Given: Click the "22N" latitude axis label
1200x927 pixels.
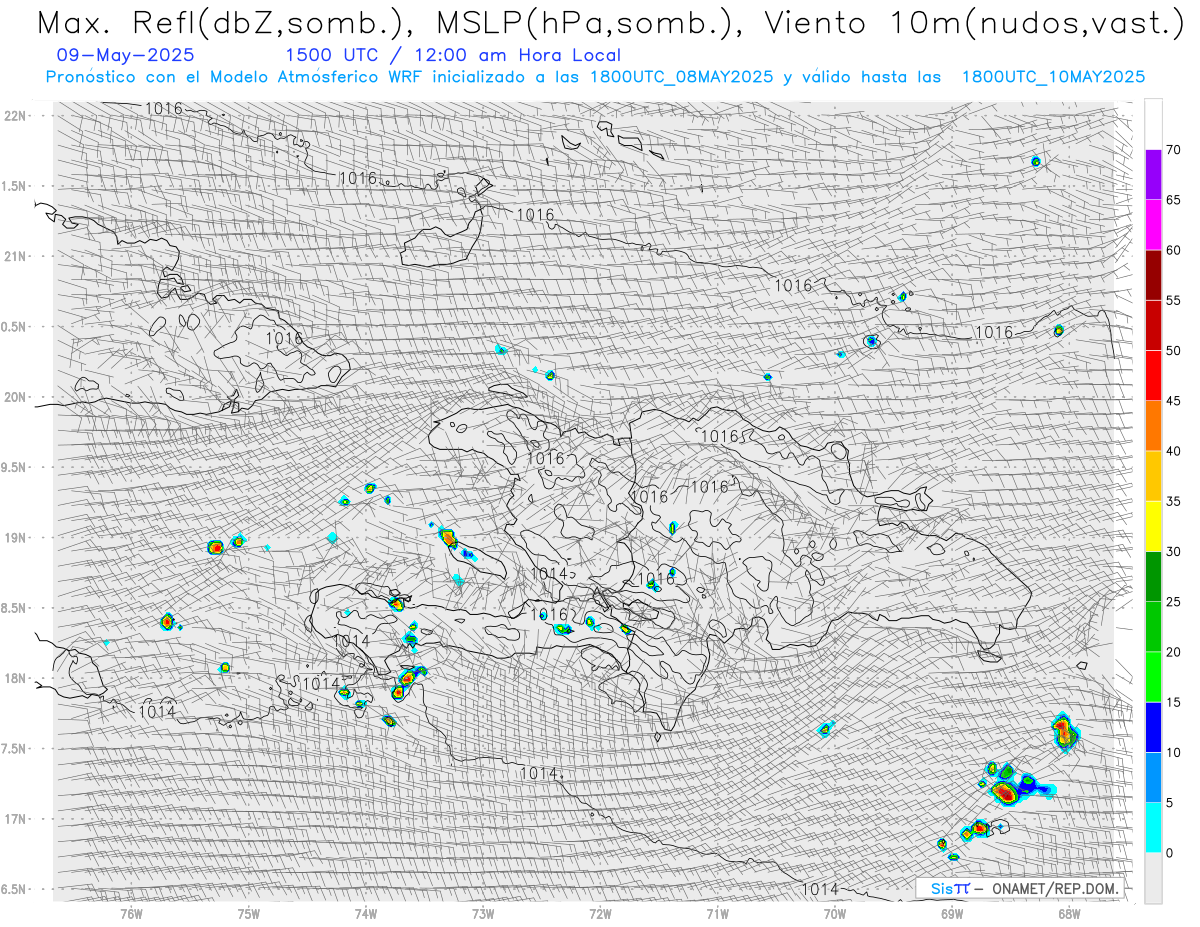Looking at the screenshot, I should (x=15, y=116).
